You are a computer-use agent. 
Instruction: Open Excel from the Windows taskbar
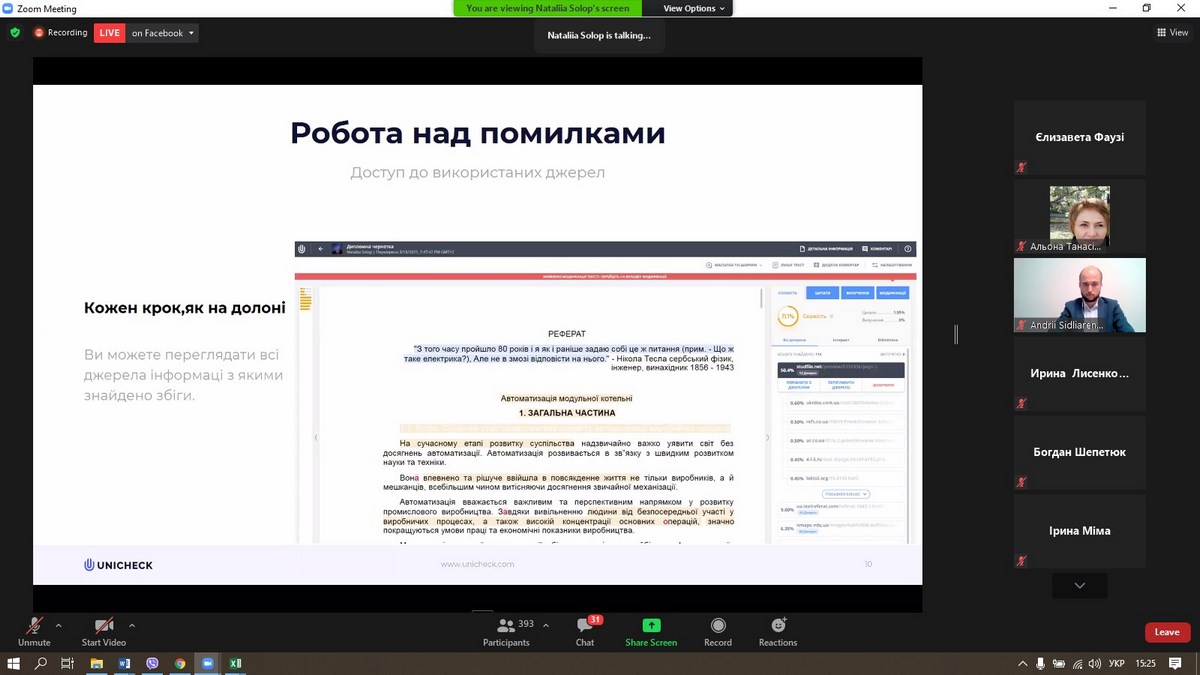point(236,663)
